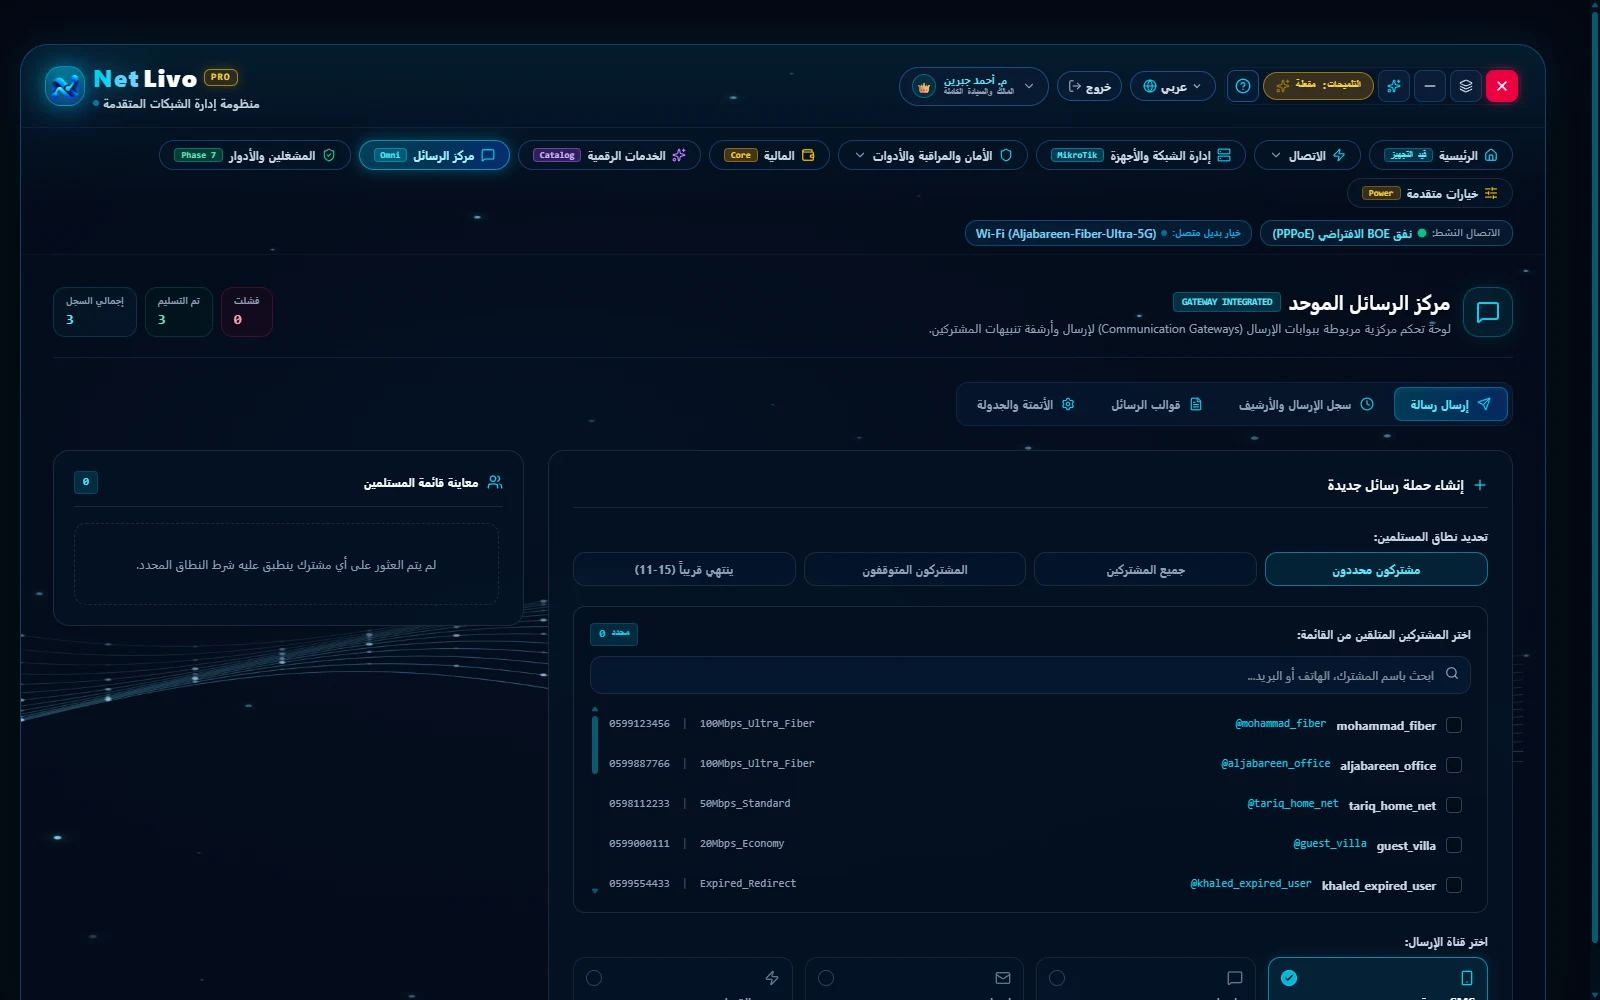Expand the الاتصال navigation dropdown
Screen dimensions: 1600x1000
click(1307, 155)
